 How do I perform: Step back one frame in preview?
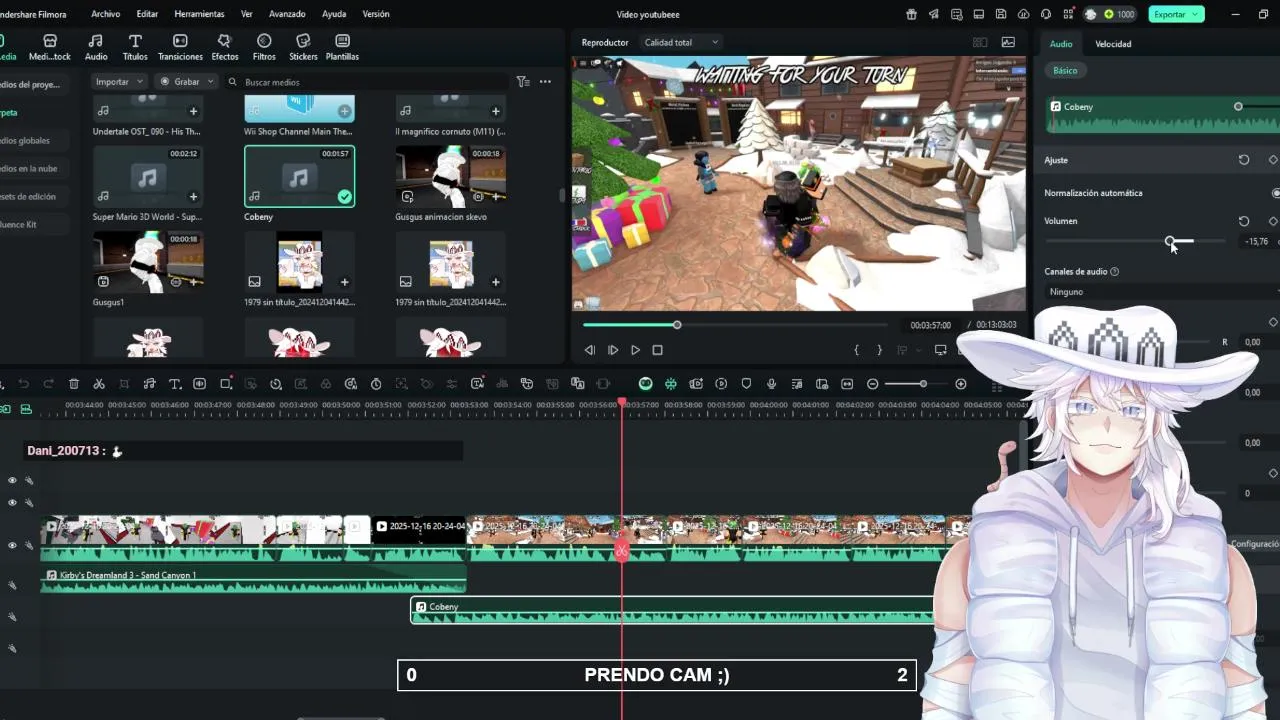[589, 350]
